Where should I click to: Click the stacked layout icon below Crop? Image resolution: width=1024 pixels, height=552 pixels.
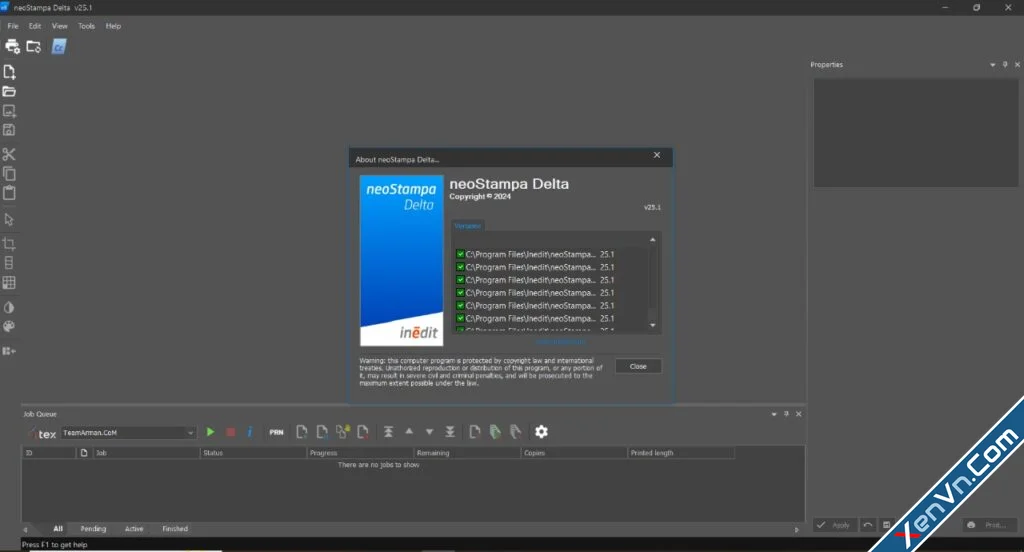click(x=9, y=263)
